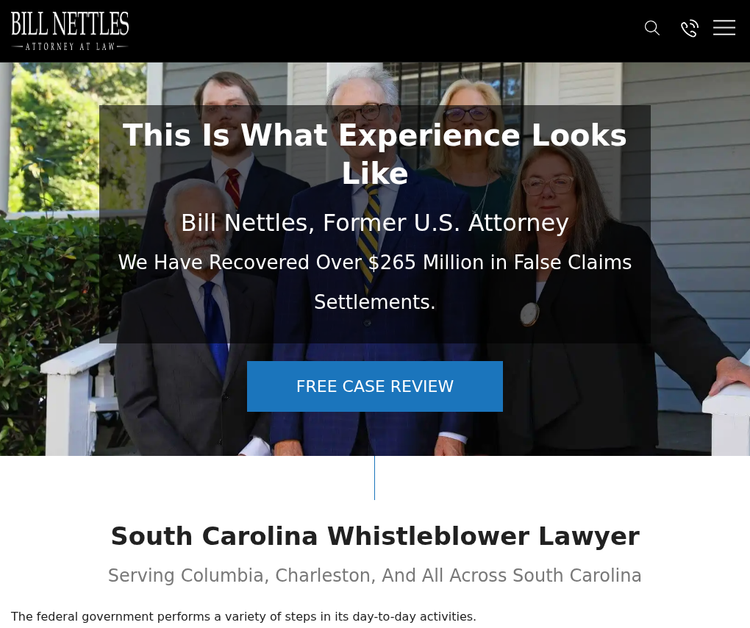Click the 'South Carolina Whistleblower Lawyer' heading
Image resolution: width=750 pixels, height=628 pixels.
click(375, 536)
